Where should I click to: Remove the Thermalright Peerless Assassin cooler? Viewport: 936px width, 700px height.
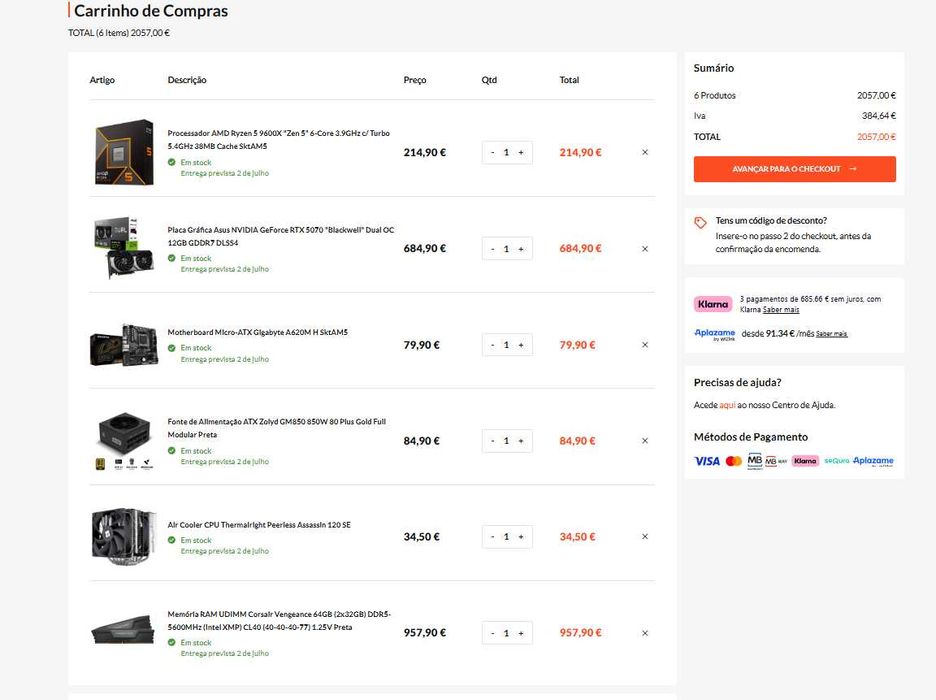[x=645, y=536]
